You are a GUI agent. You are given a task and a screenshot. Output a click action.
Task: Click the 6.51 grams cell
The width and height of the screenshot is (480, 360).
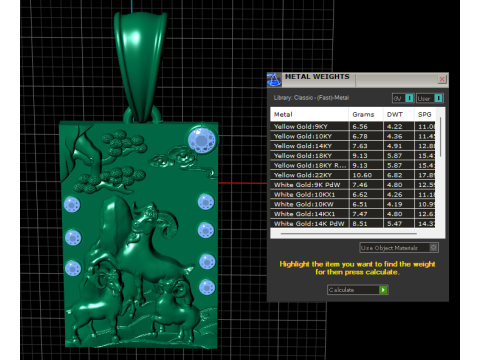pyautogui.click(x=366, y=204)
